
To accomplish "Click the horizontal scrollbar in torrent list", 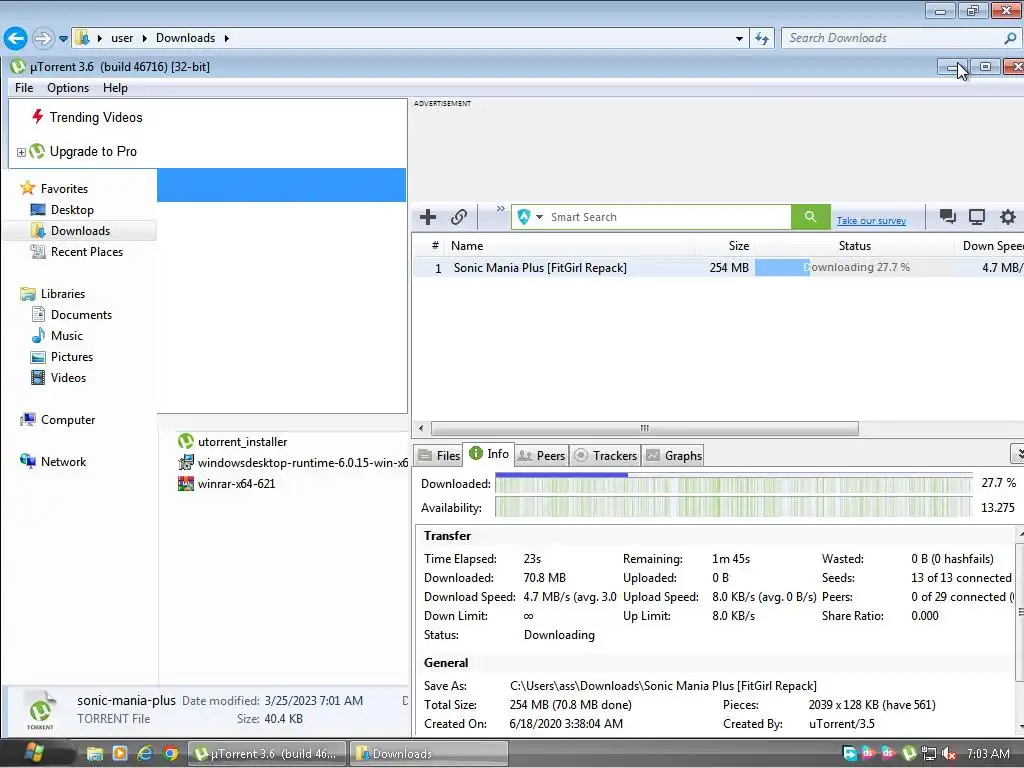I will 645,428.
